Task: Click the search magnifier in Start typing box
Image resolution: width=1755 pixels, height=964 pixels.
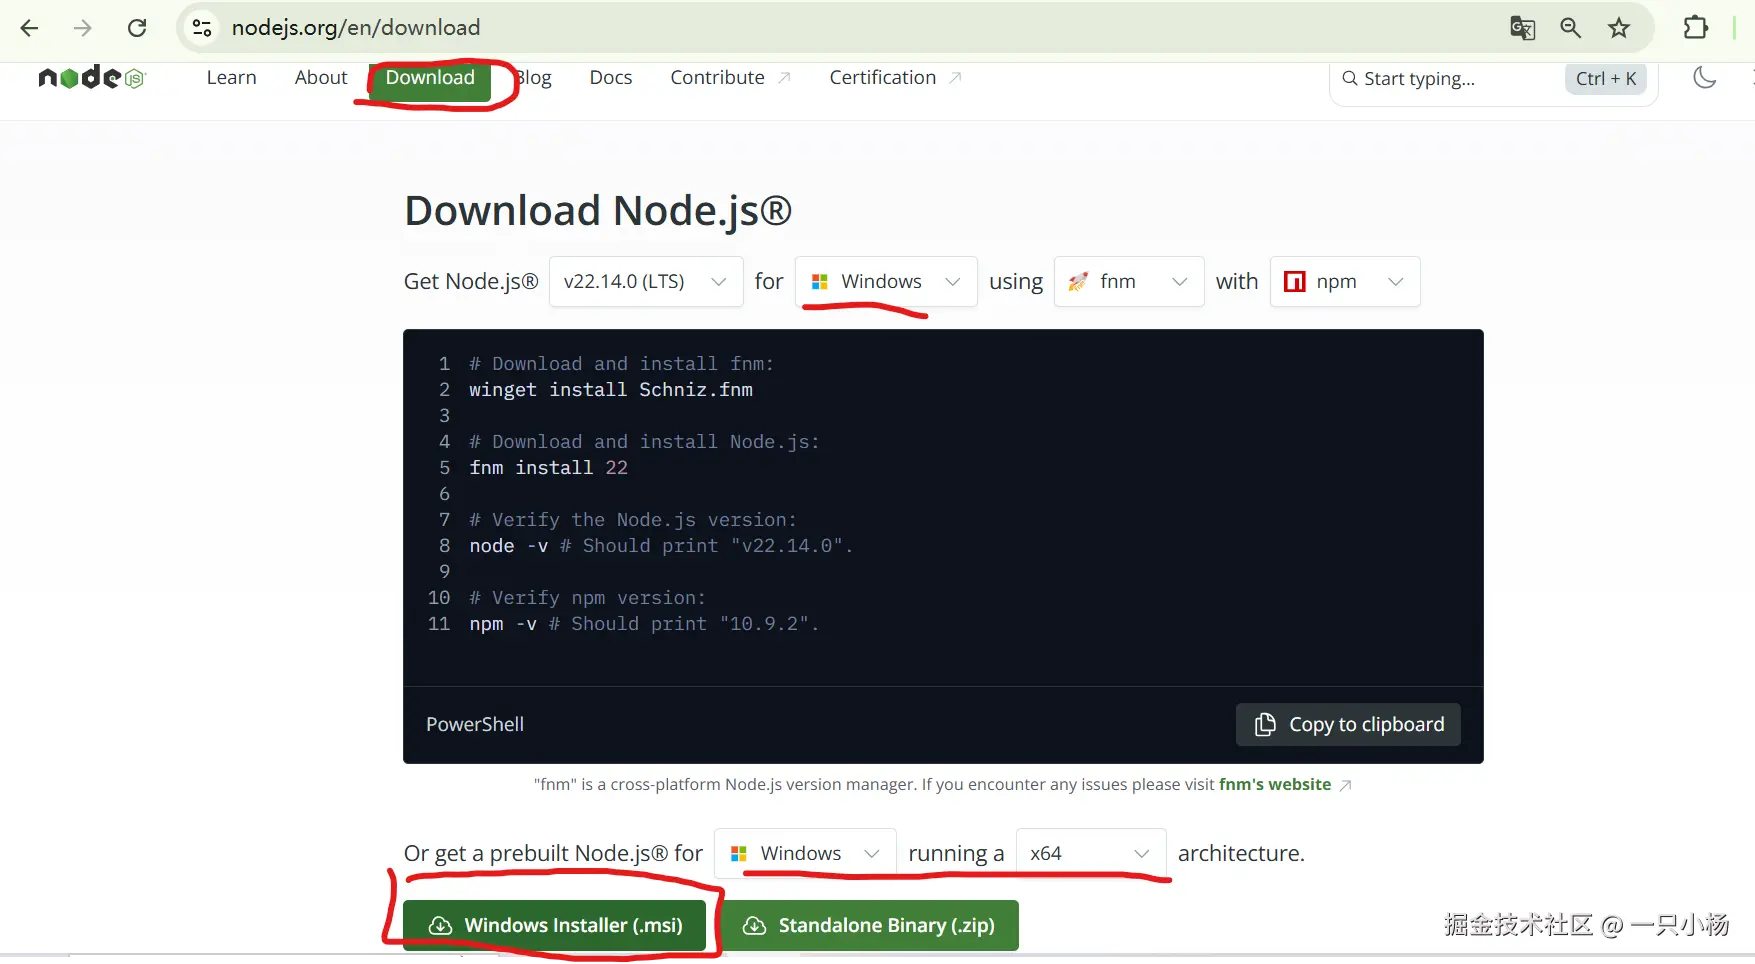Action: 1350,78
